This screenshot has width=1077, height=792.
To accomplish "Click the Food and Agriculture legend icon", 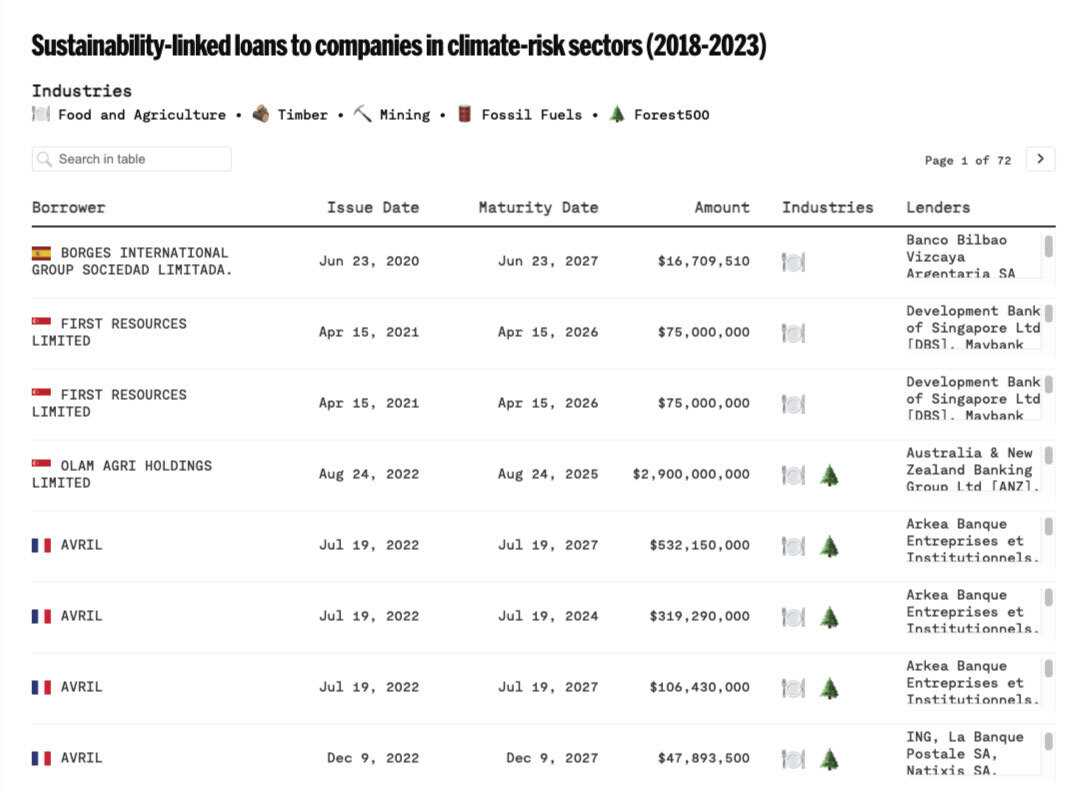I will pos(41,114).
